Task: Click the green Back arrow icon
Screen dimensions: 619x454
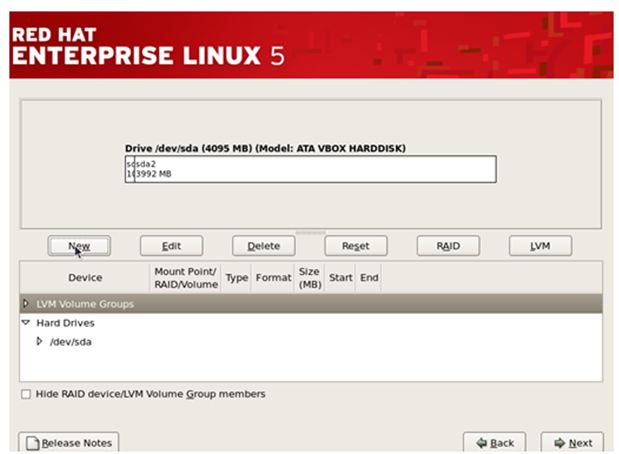Action: (x=481, y=443)
